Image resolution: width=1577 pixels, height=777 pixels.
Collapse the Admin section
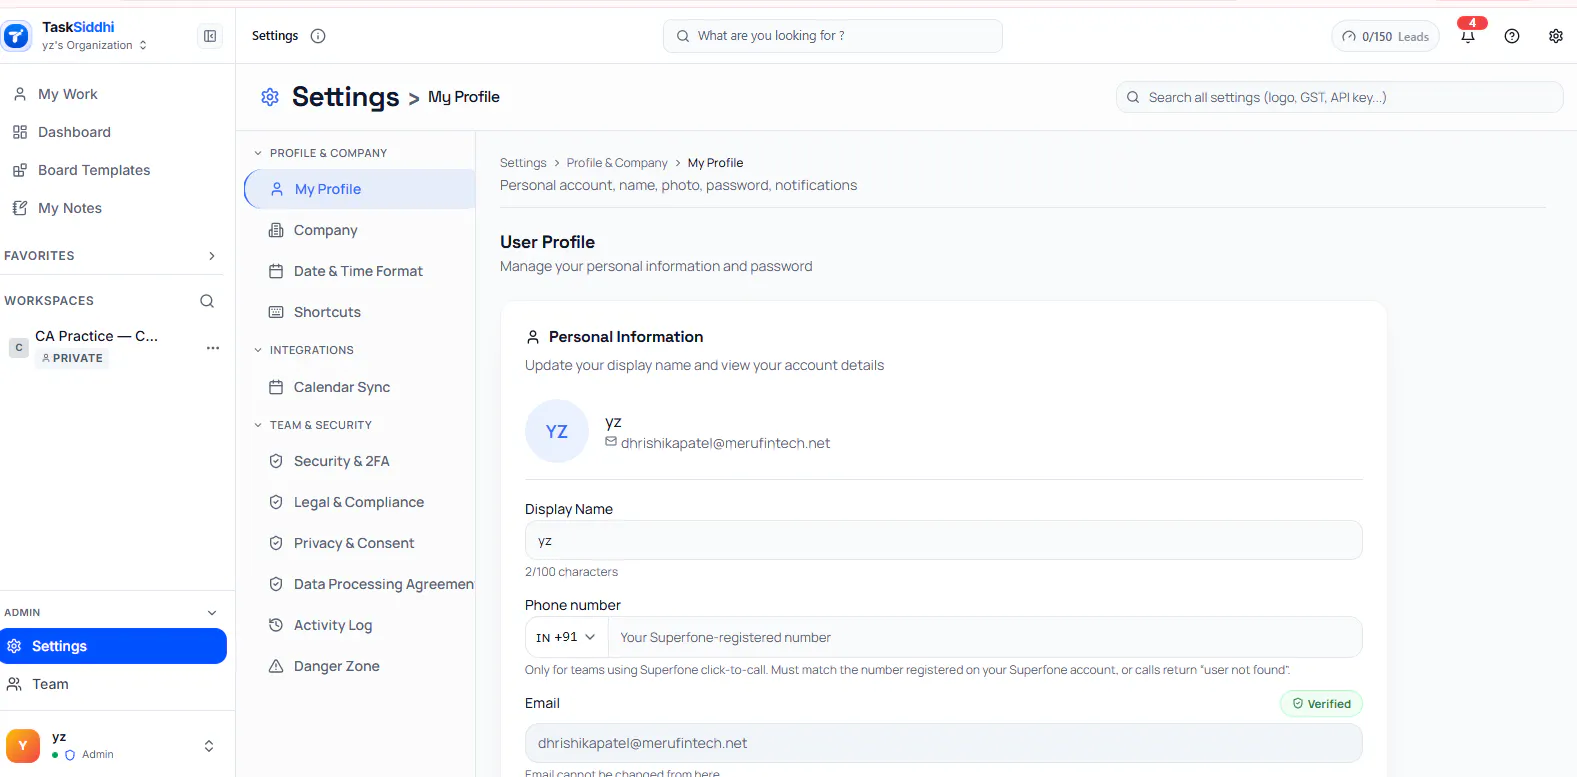[x=212, y=613]
